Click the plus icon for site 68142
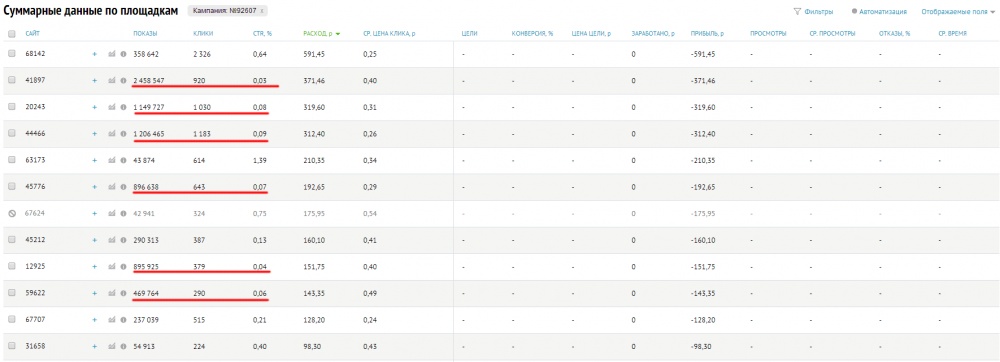This screenshot has width=1000, height=362. 94,54
